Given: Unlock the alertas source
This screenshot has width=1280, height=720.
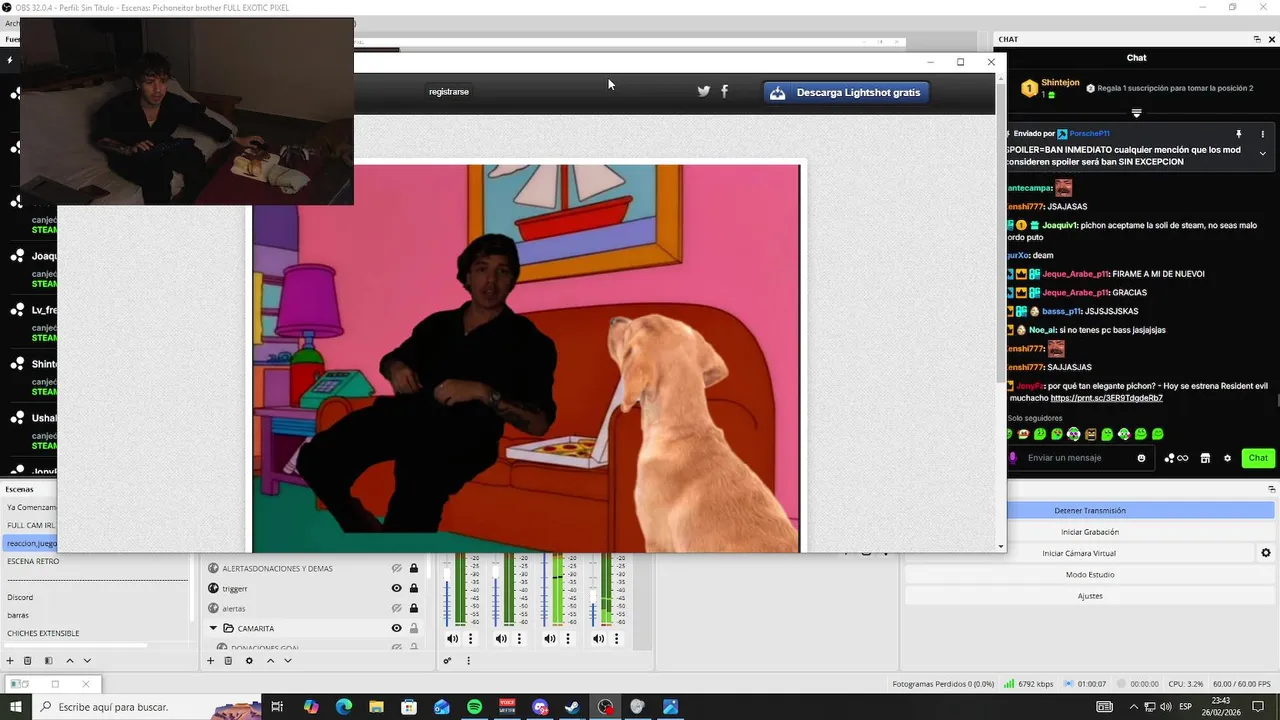Looking at the screenshot, I should coord(414,608).
